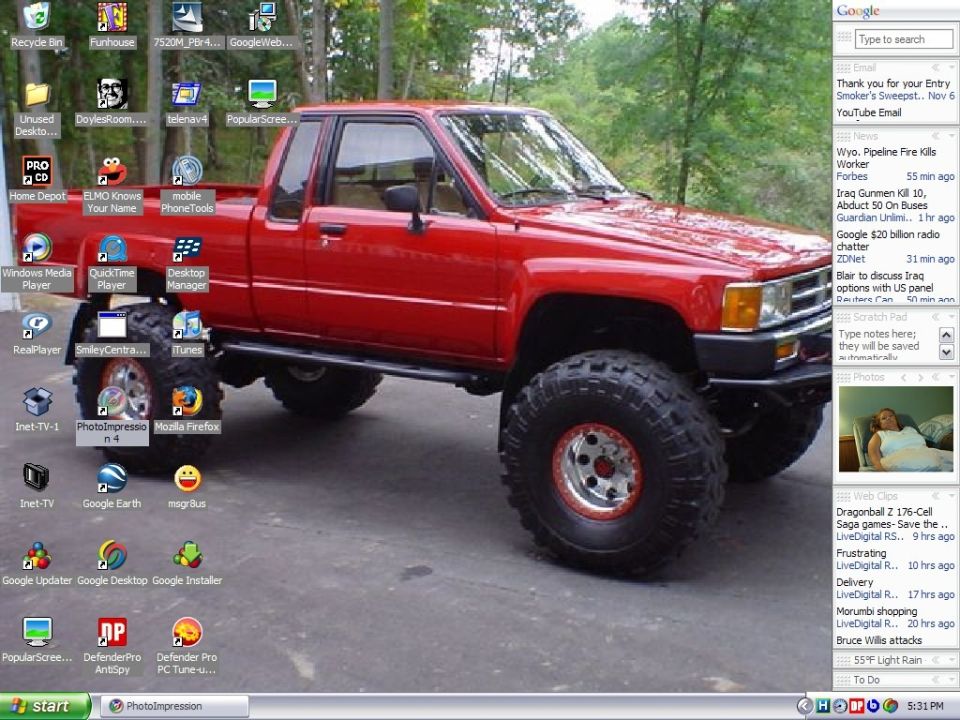The image size is (960, 720).
Task: Select the telenav4 desktop icon
Action: pyautogui.click(x=187, y=103)
